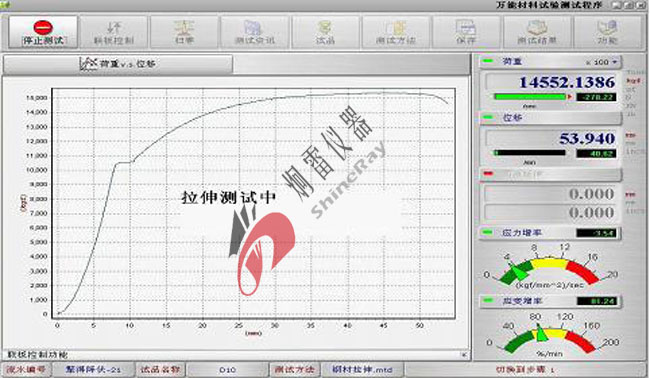Click the 测试方法 label in status bar
The image size is (650, 378).
point(294,369)
